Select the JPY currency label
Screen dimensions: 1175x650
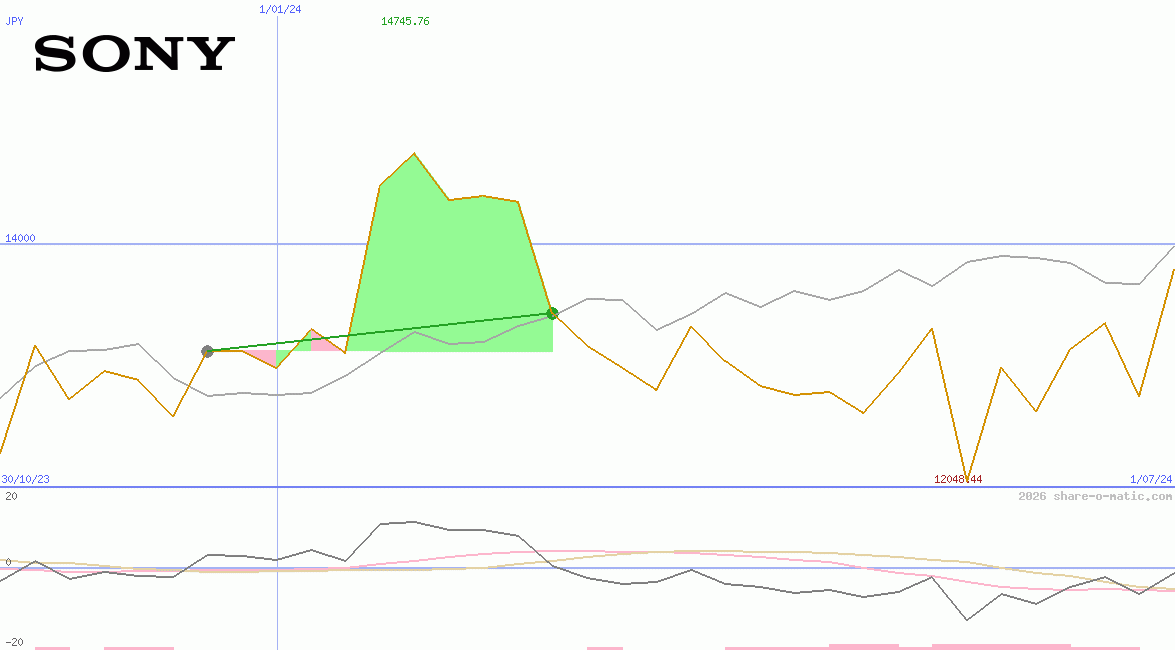click(14, 21)
